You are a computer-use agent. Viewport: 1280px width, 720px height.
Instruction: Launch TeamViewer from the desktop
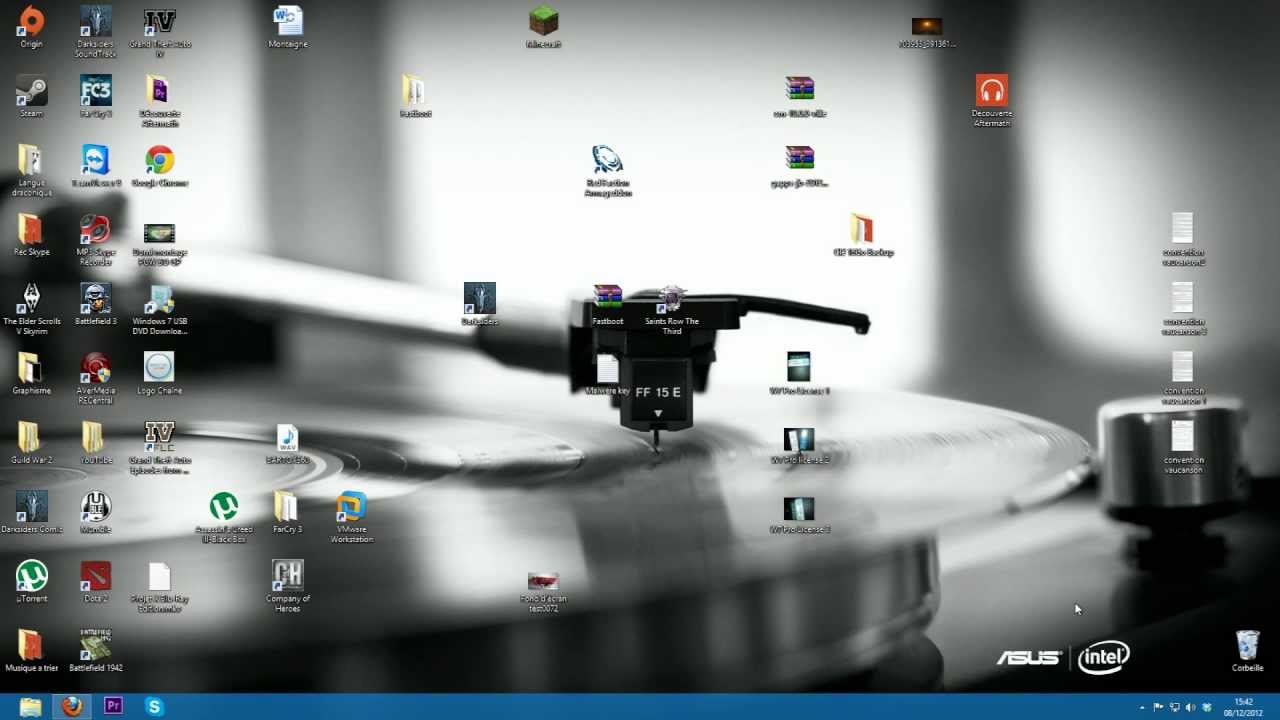pyautogui.click(x=96, y=160)
